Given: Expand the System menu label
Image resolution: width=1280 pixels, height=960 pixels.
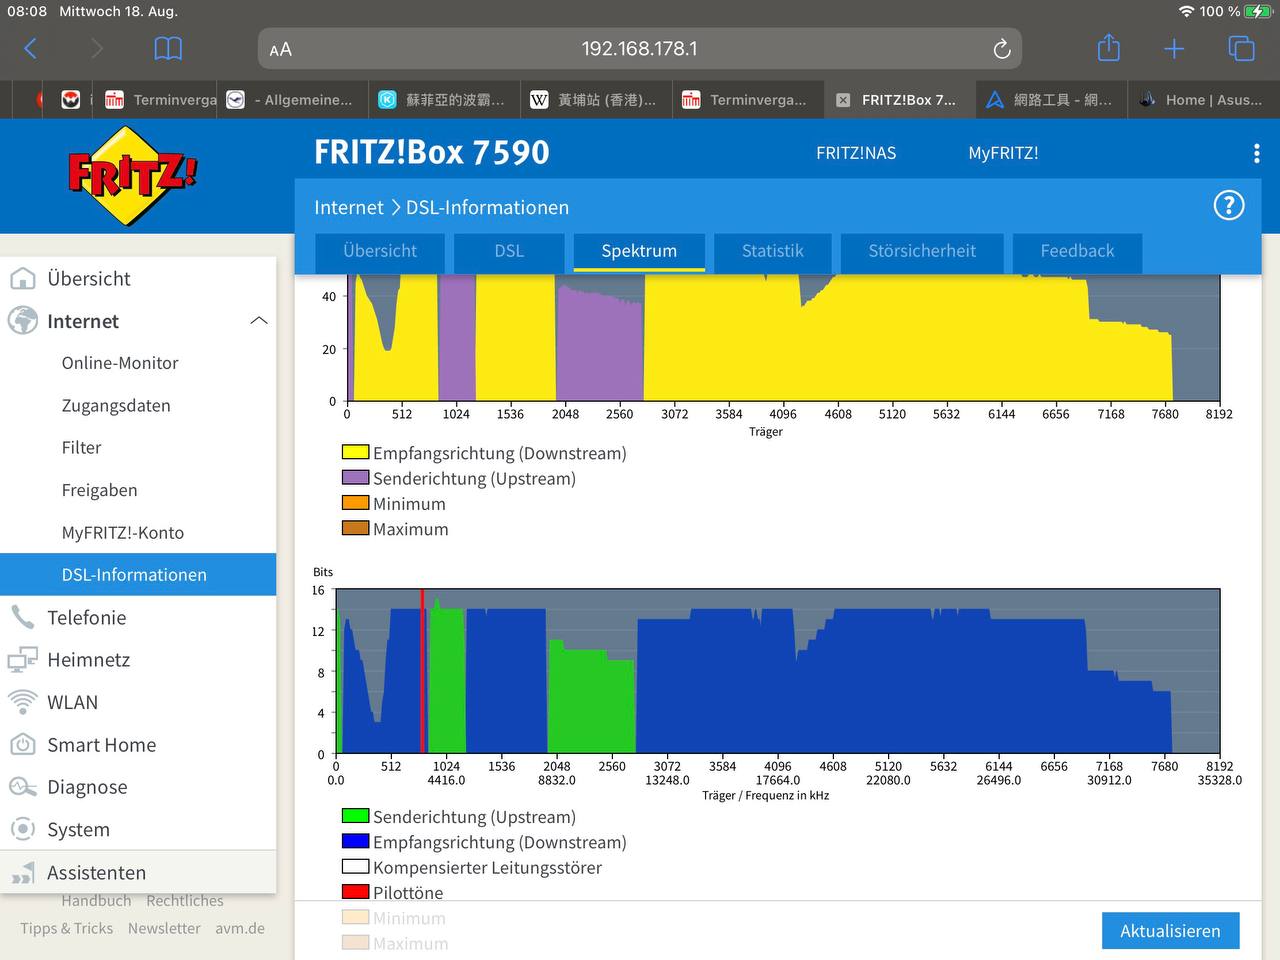Looking at the screenshot, I should coord(78,830).
